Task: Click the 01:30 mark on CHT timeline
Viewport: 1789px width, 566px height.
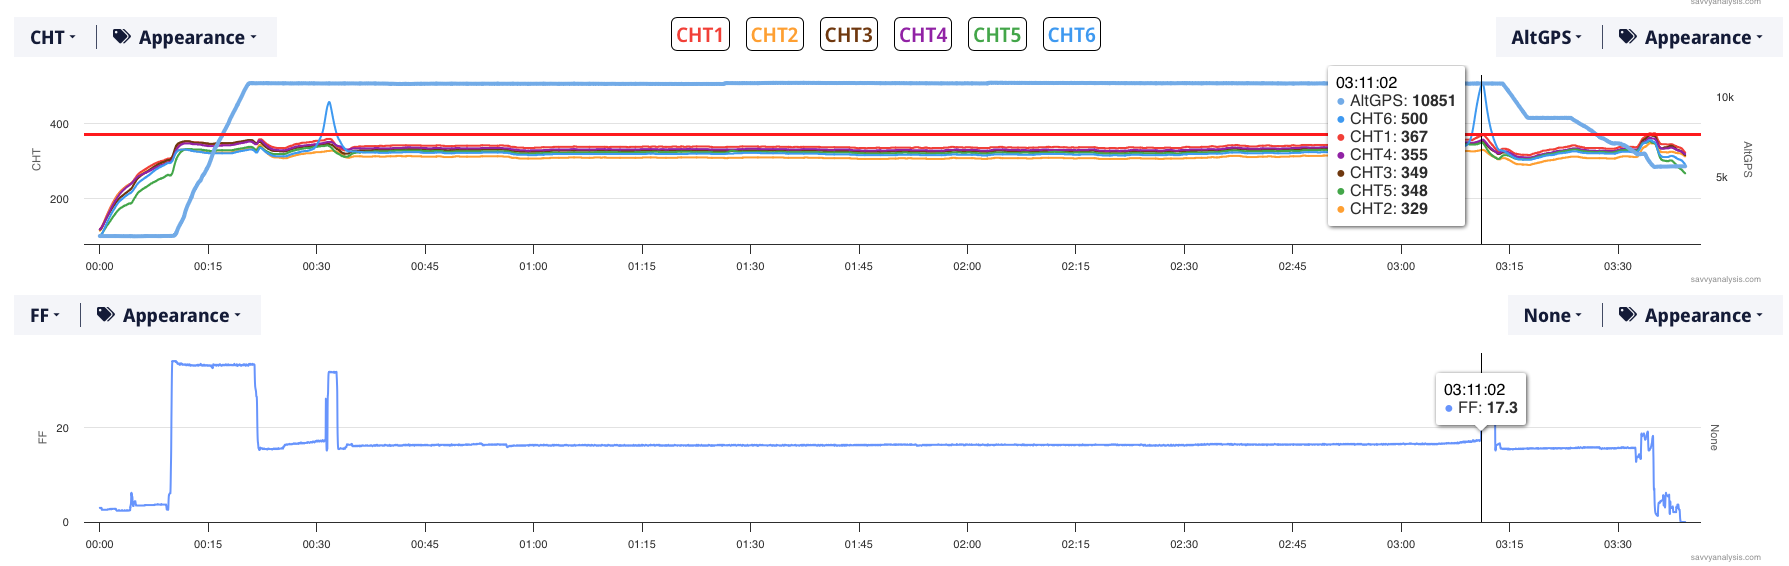Action: pyautogui.click(x=750, y=266)
